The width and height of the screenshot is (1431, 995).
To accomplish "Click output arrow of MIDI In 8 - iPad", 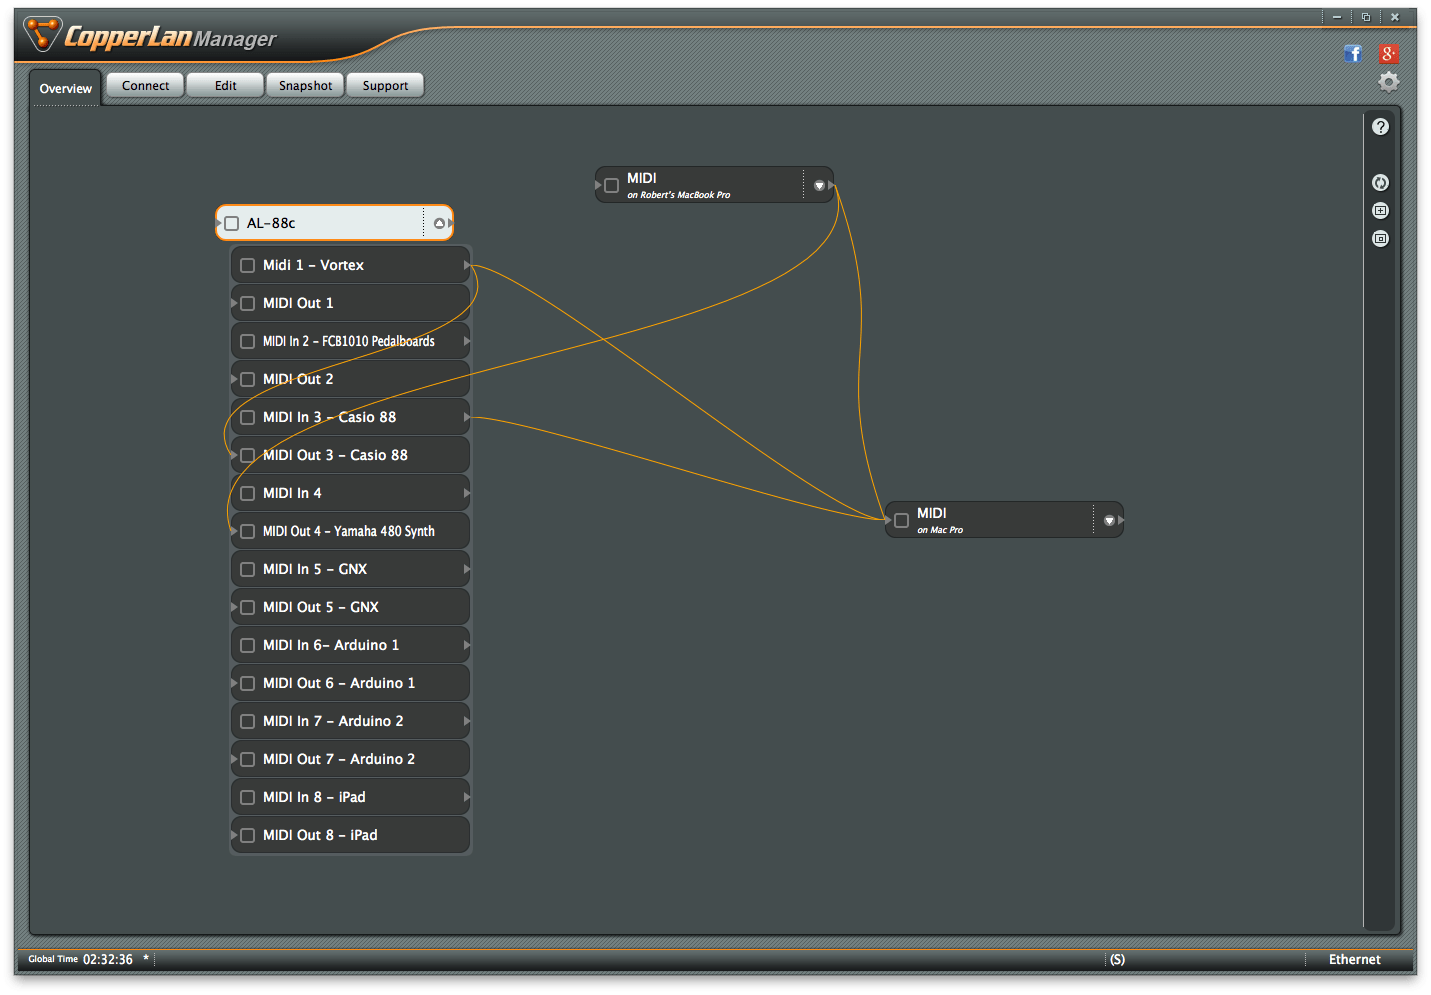I will 467,797.
